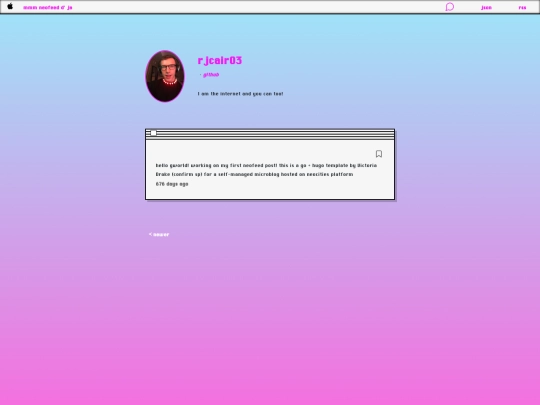540x405 pixels.
Task: Click the pink speech bubble icon
Action: [x=450, y=7]
